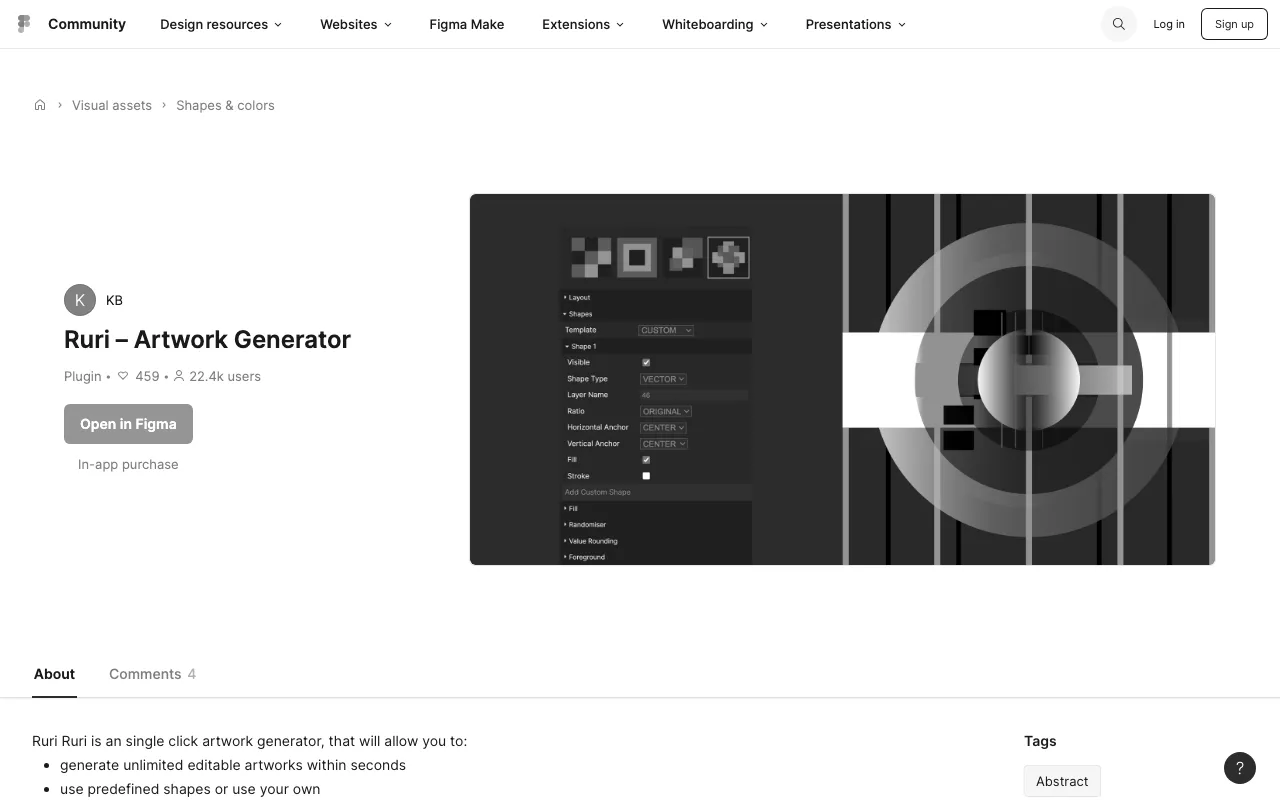1280x800 pixels.
Task: Open Design resources dropdown menu
Action: pyautogui.click(x=221, y=24)
